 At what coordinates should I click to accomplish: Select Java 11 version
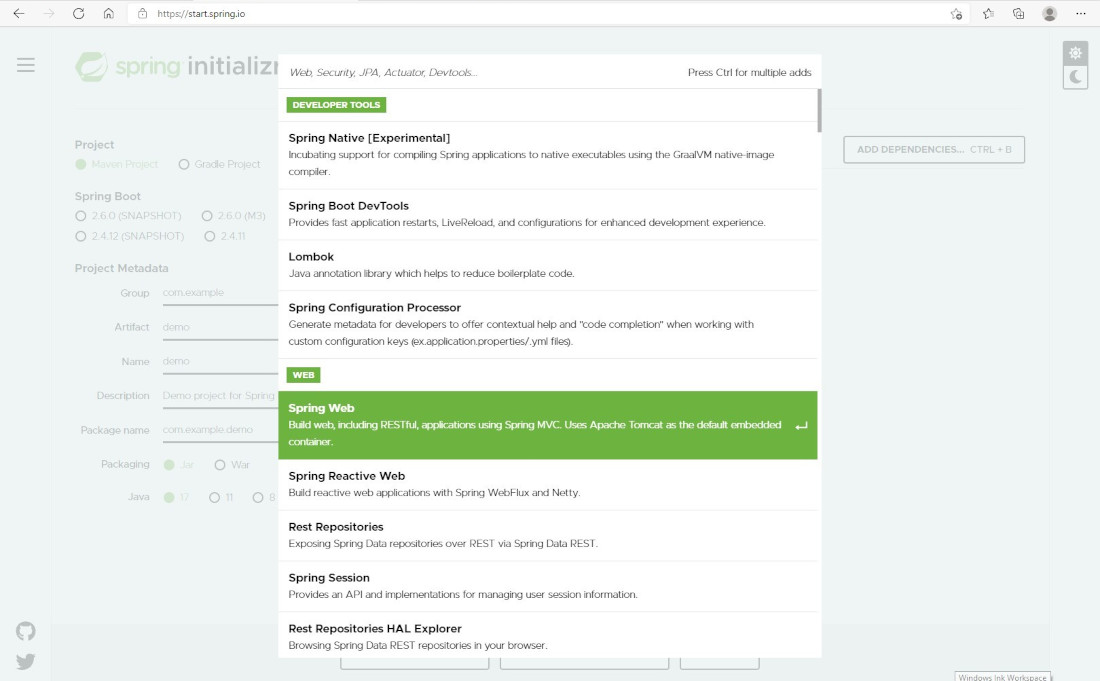(x=214, y=498)
